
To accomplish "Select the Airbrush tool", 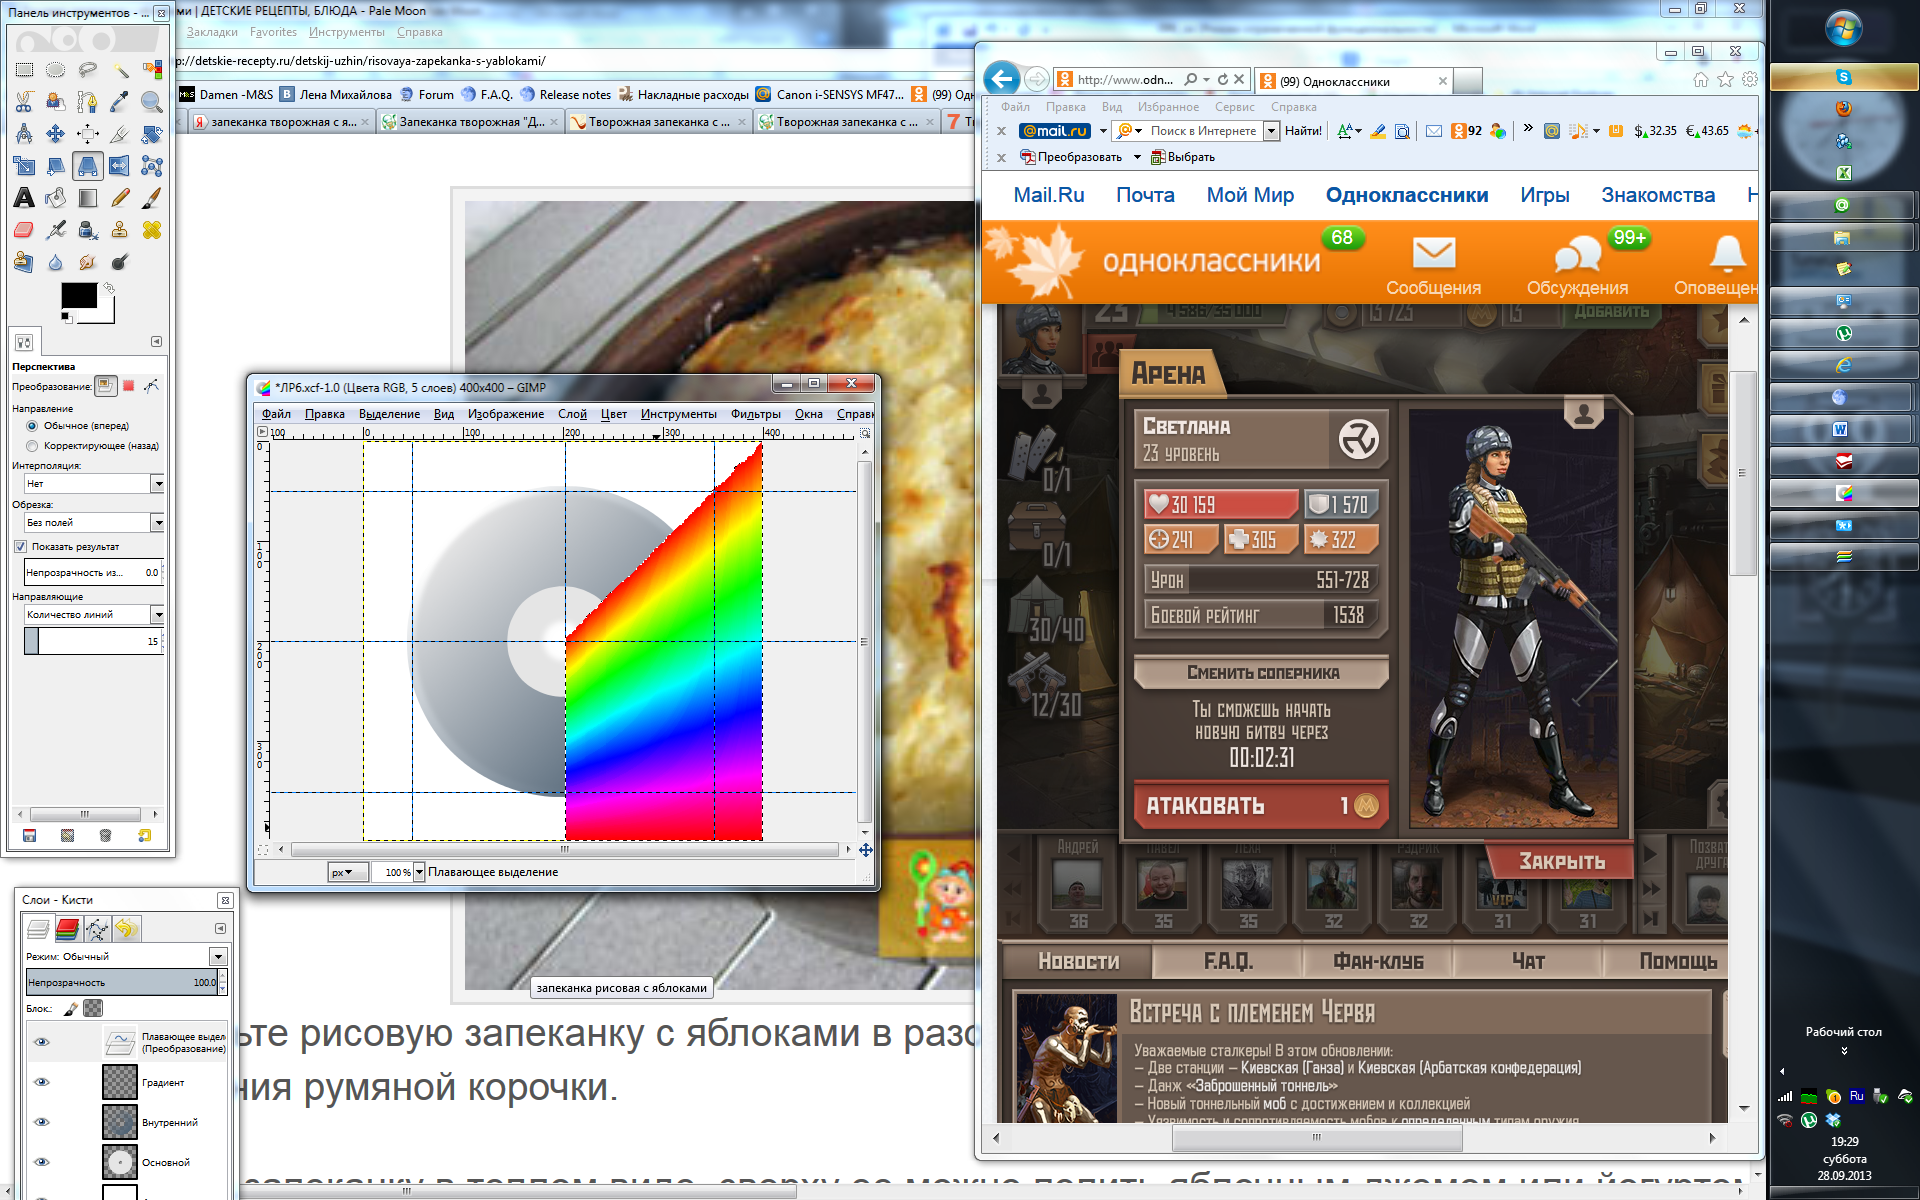I will point(56,230).
